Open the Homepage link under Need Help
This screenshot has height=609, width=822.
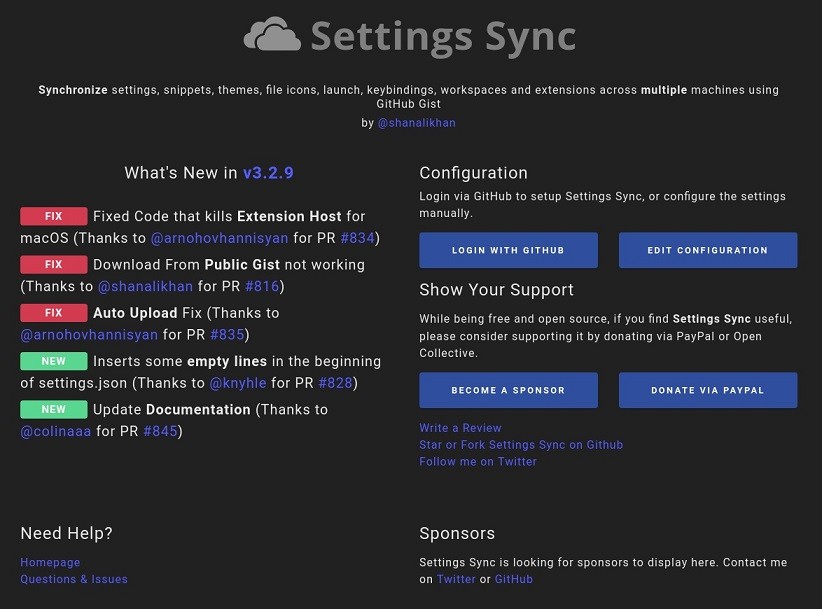[x=50, y=562]
